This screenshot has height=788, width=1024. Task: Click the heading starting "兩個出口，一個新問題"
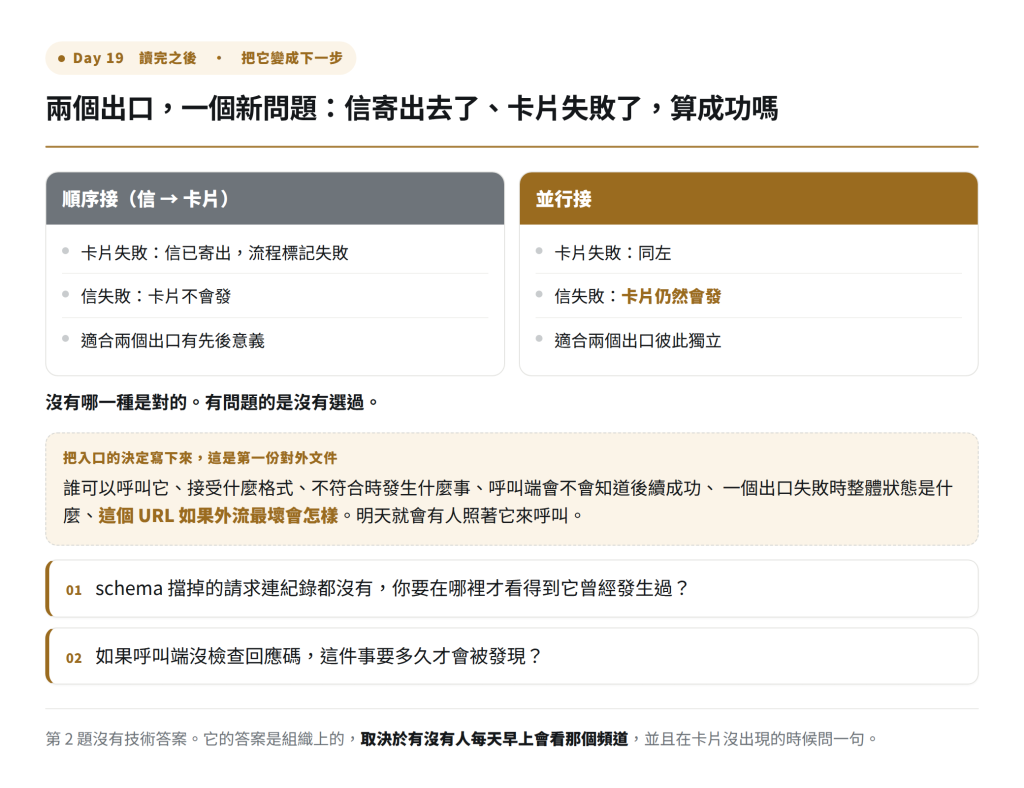coord(412,108)
